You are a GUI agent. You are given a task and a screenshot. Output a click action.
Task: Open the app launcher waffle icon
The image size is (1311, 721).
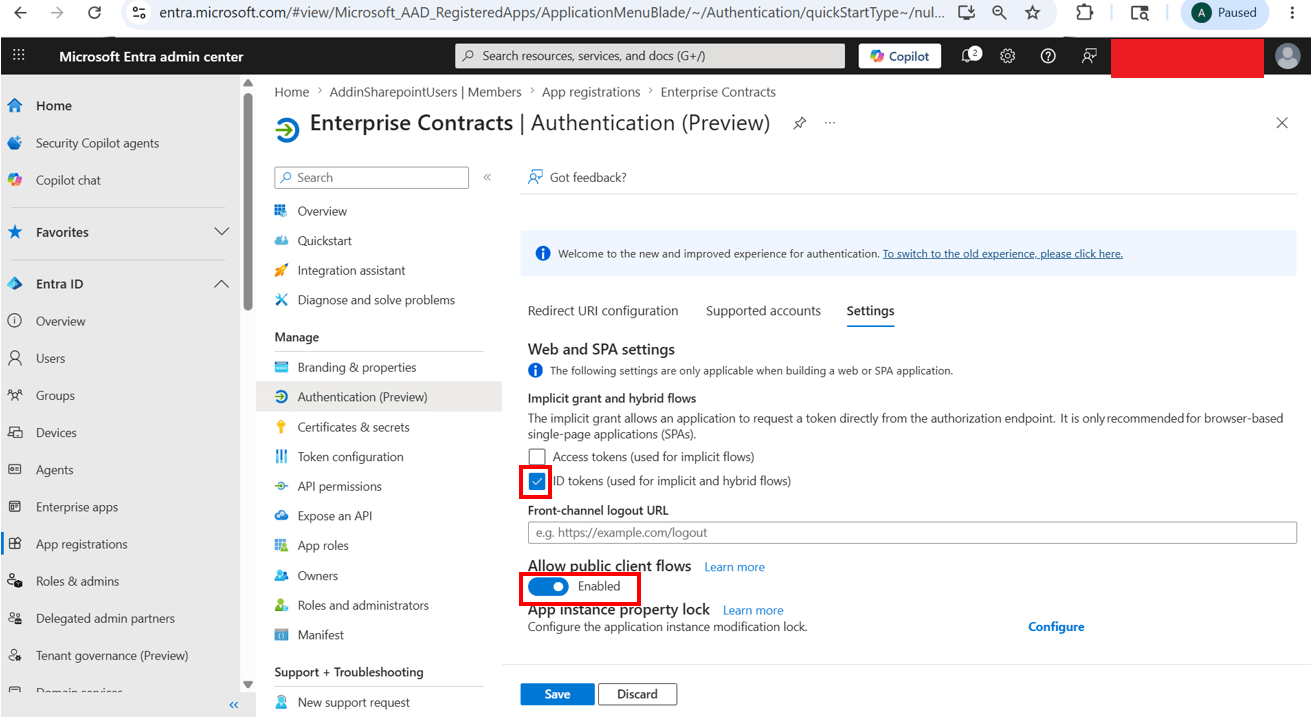tap(19, 56)
